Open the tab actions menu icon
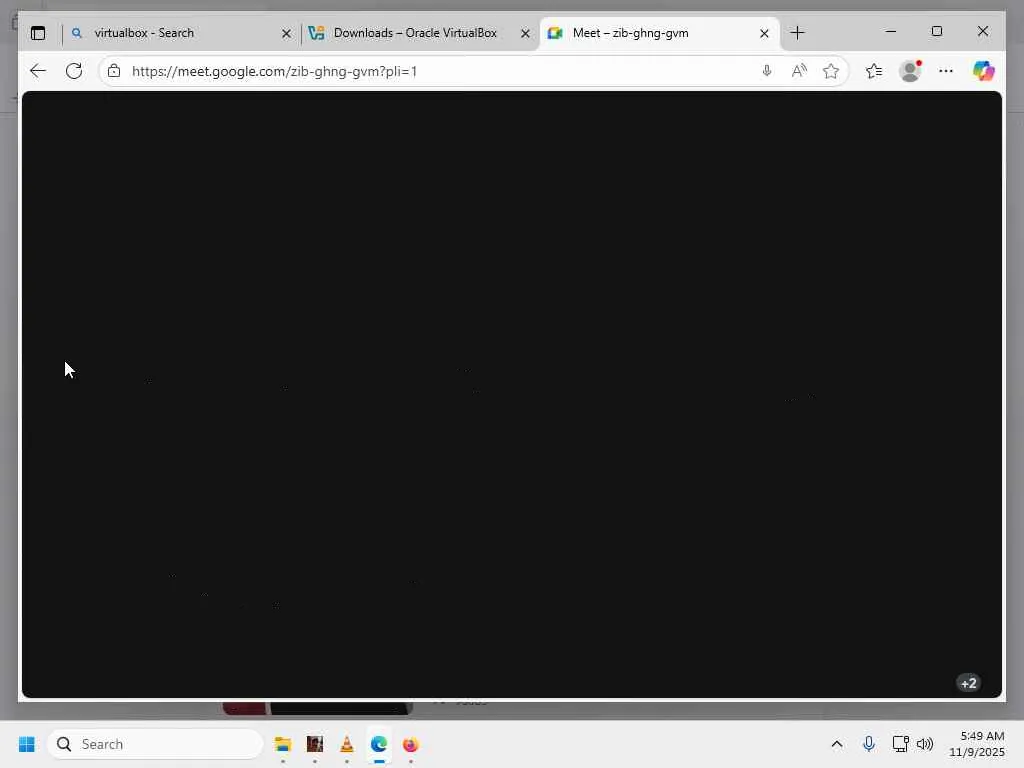Screen dimensions: 1024x768 38,33
